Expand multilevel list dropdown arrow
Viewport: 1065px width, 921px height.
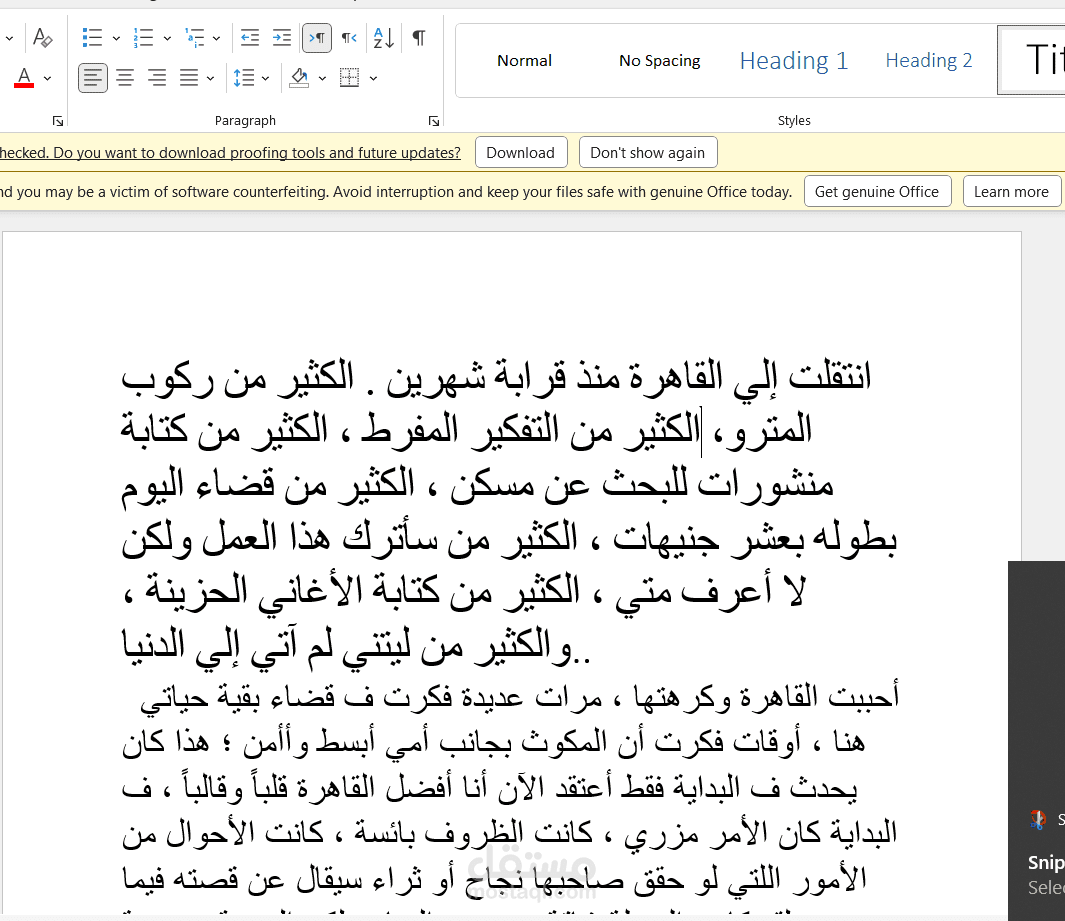tap(217, 38)
